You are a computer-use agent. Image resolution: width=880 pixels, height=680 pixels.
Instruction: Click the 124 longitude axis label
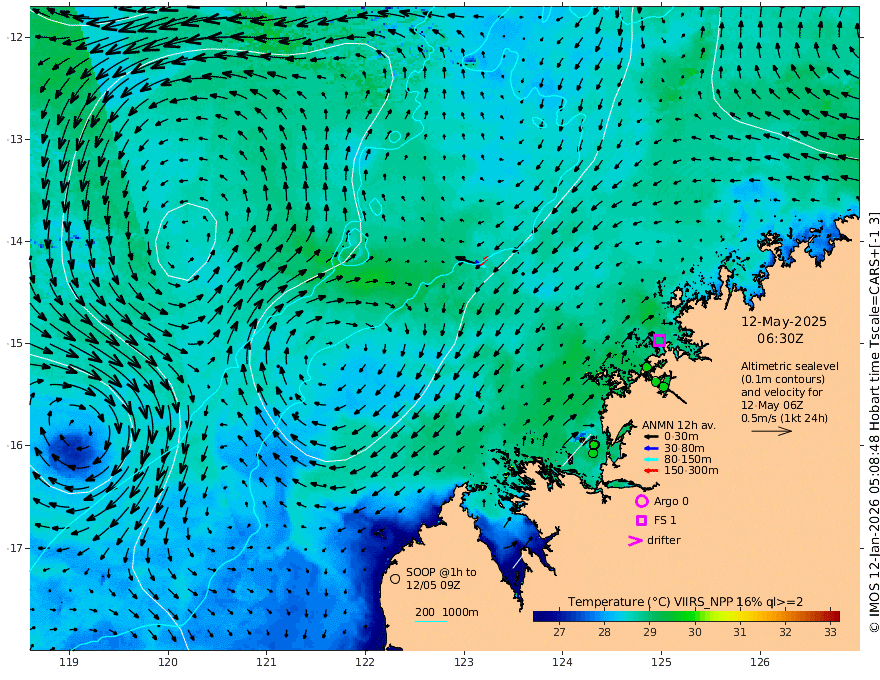(x=562, y=663)
